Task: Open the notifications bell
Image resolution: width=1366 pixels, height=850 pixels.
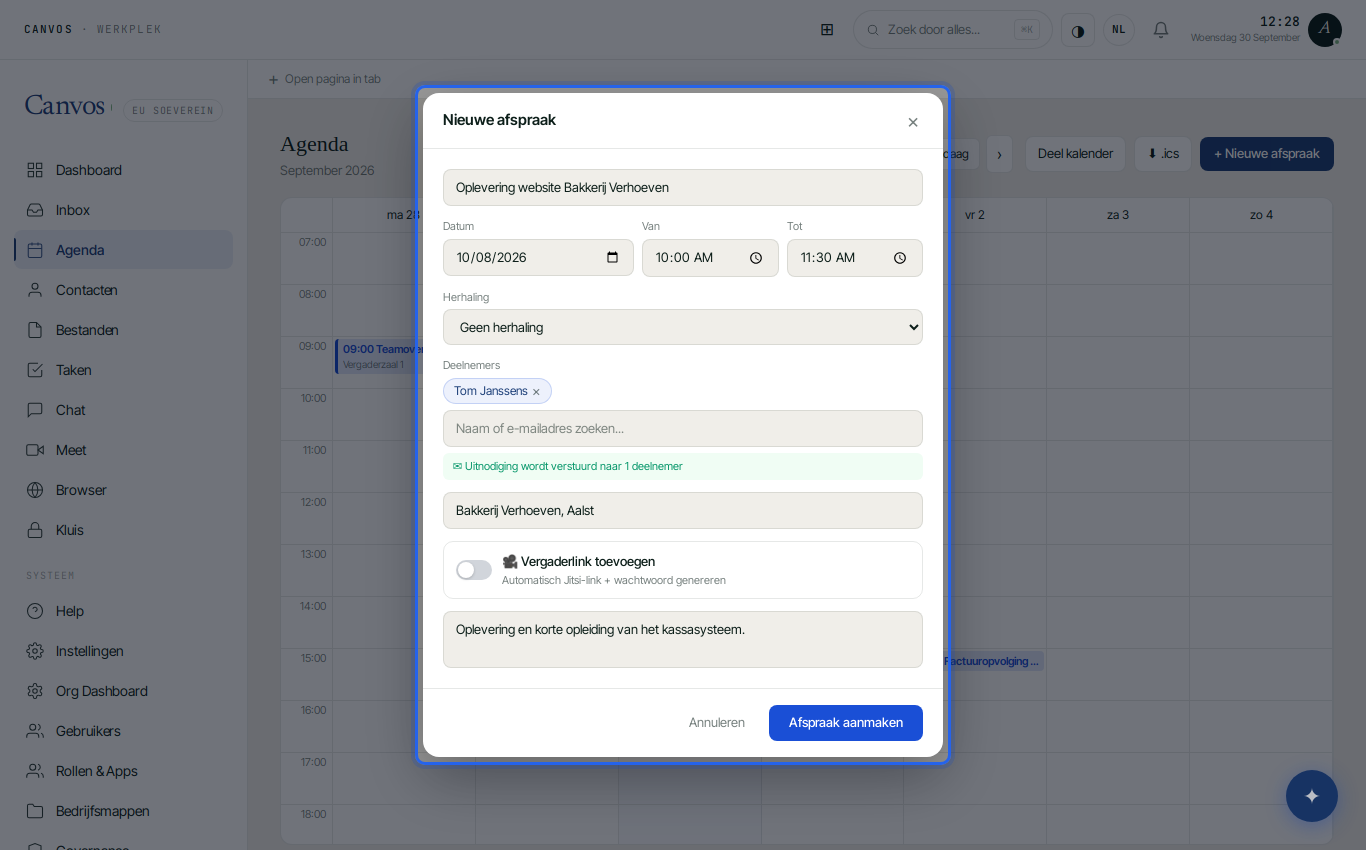Action: [1161, 30]
